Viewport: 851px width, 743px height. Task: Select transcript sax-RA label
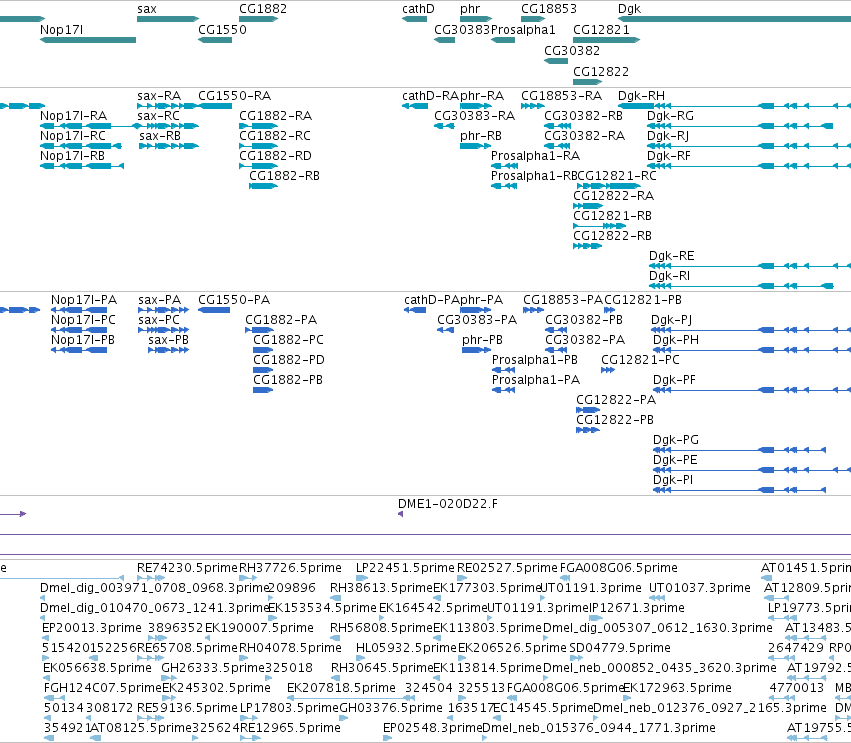point(159,96)
